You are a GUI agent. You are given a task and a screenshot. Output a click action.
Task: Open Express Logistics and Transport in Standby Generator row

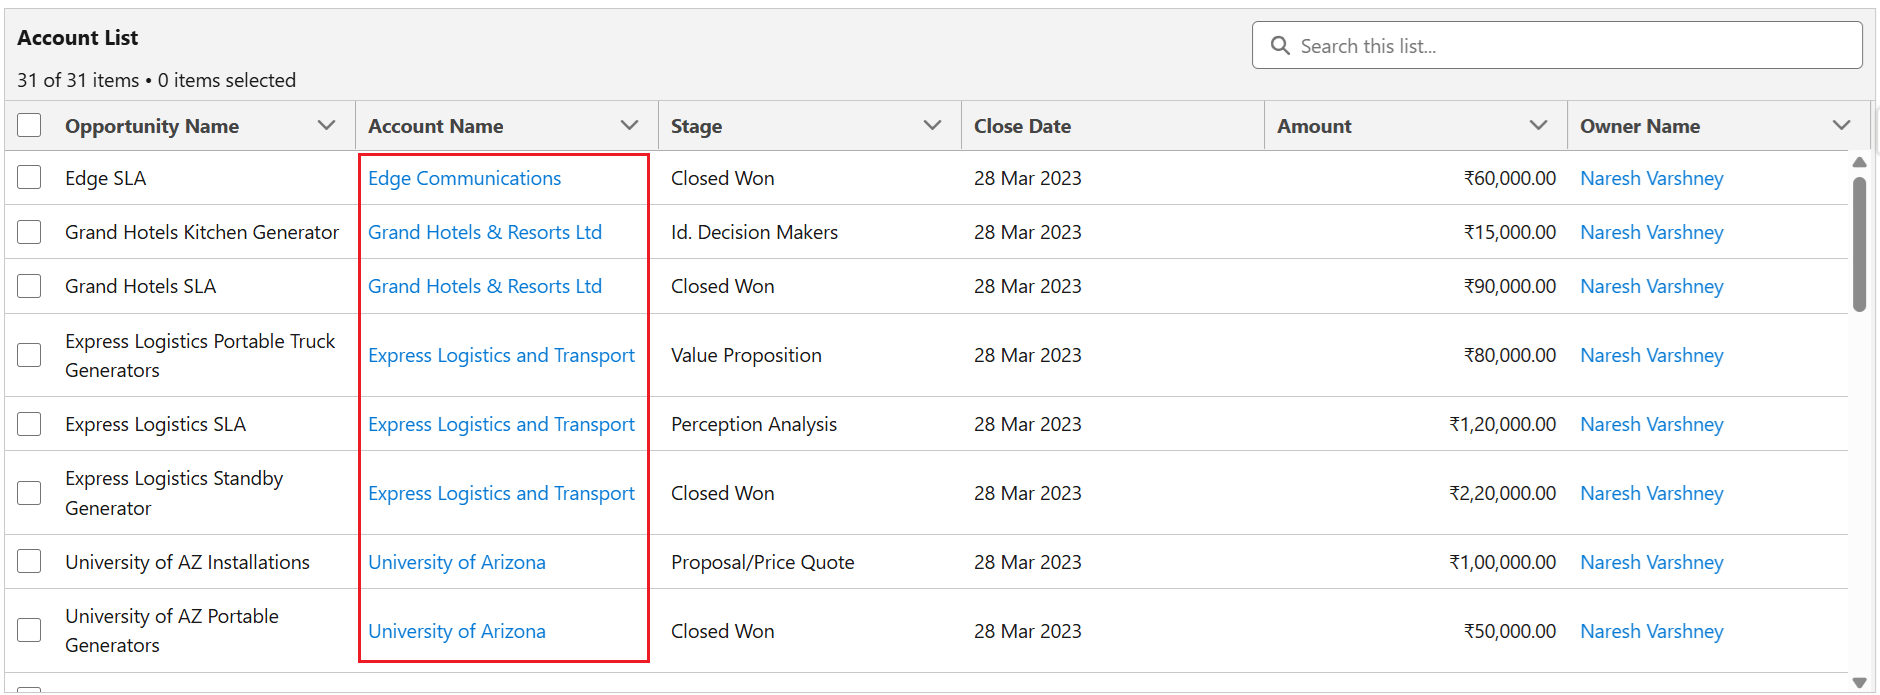(501, 493)
